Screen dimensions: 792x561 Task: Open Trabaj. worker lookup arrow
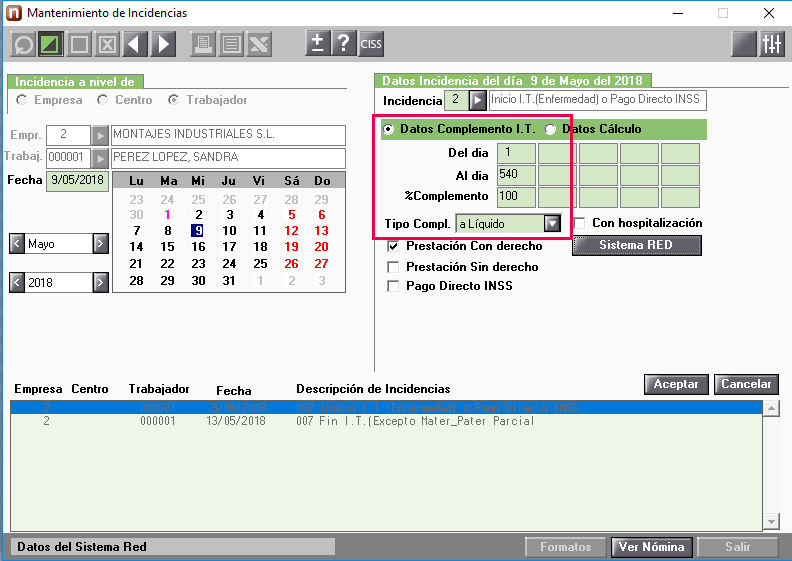100,158
